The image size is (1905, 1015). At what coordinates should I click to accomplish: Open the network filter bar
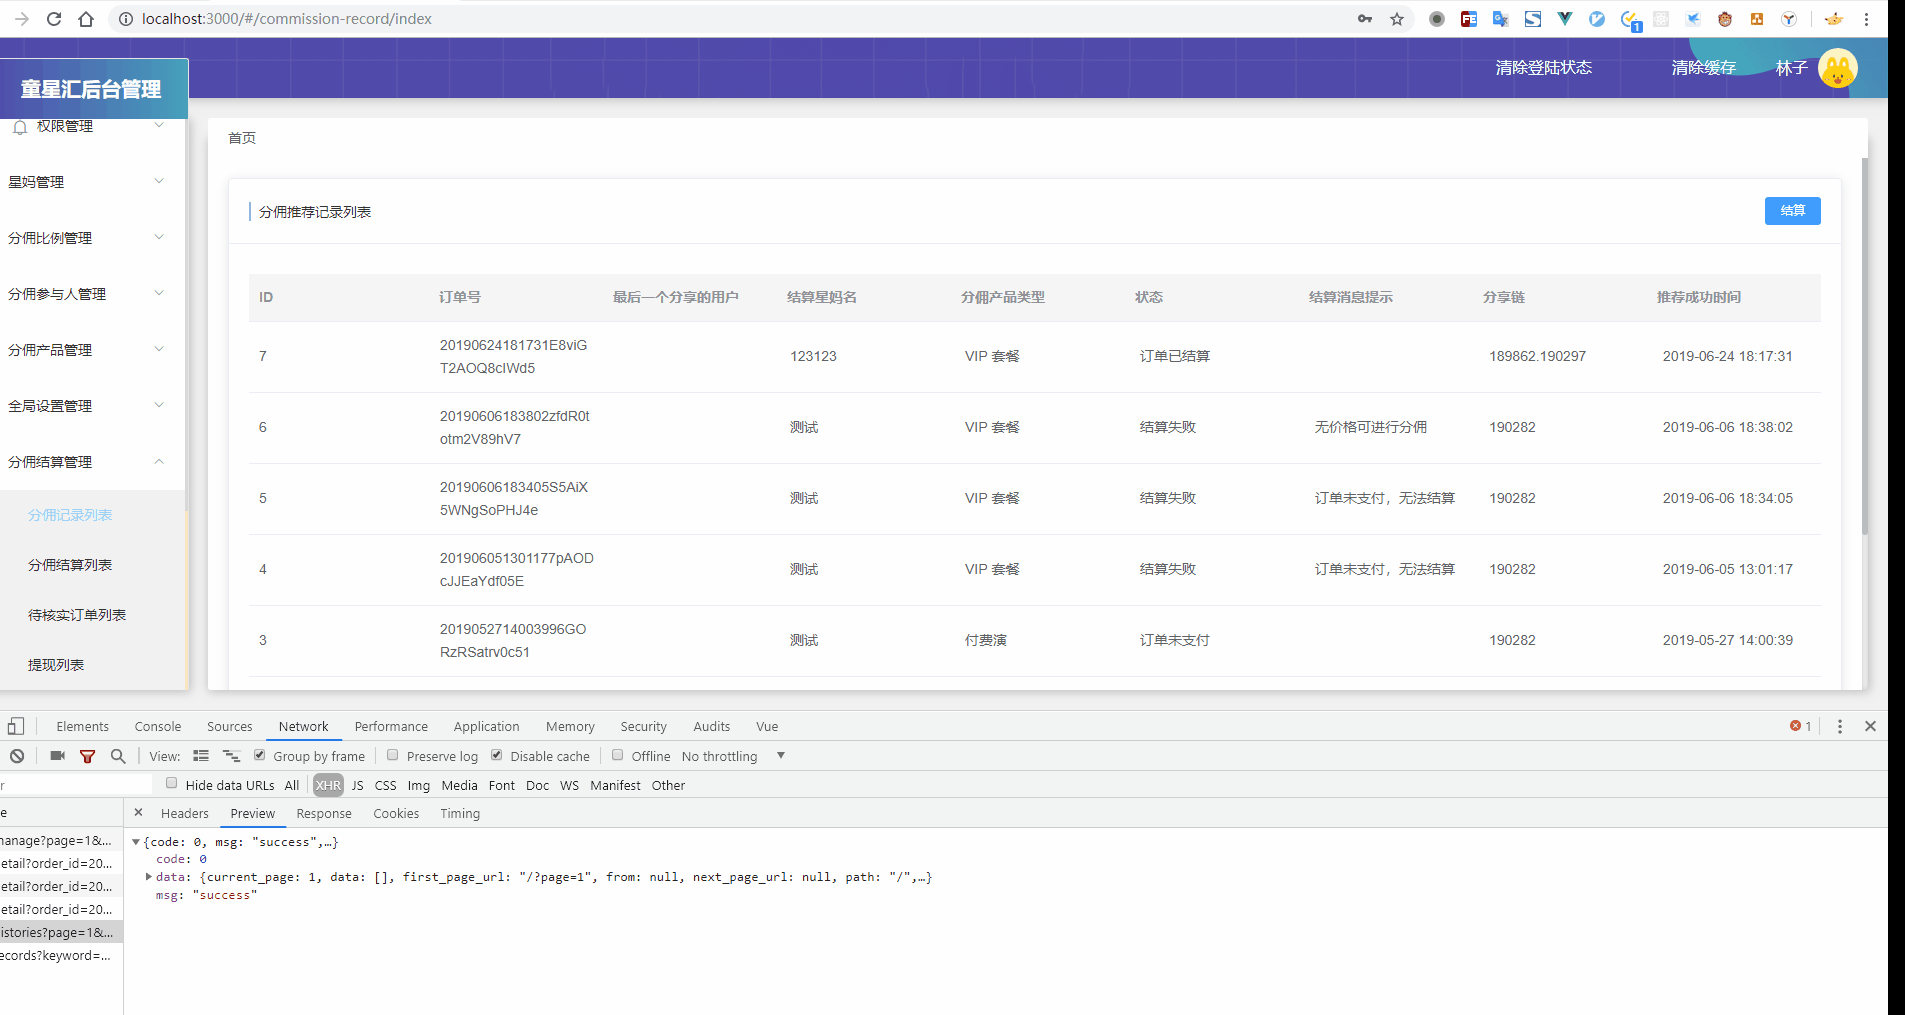tap(88, 756)
